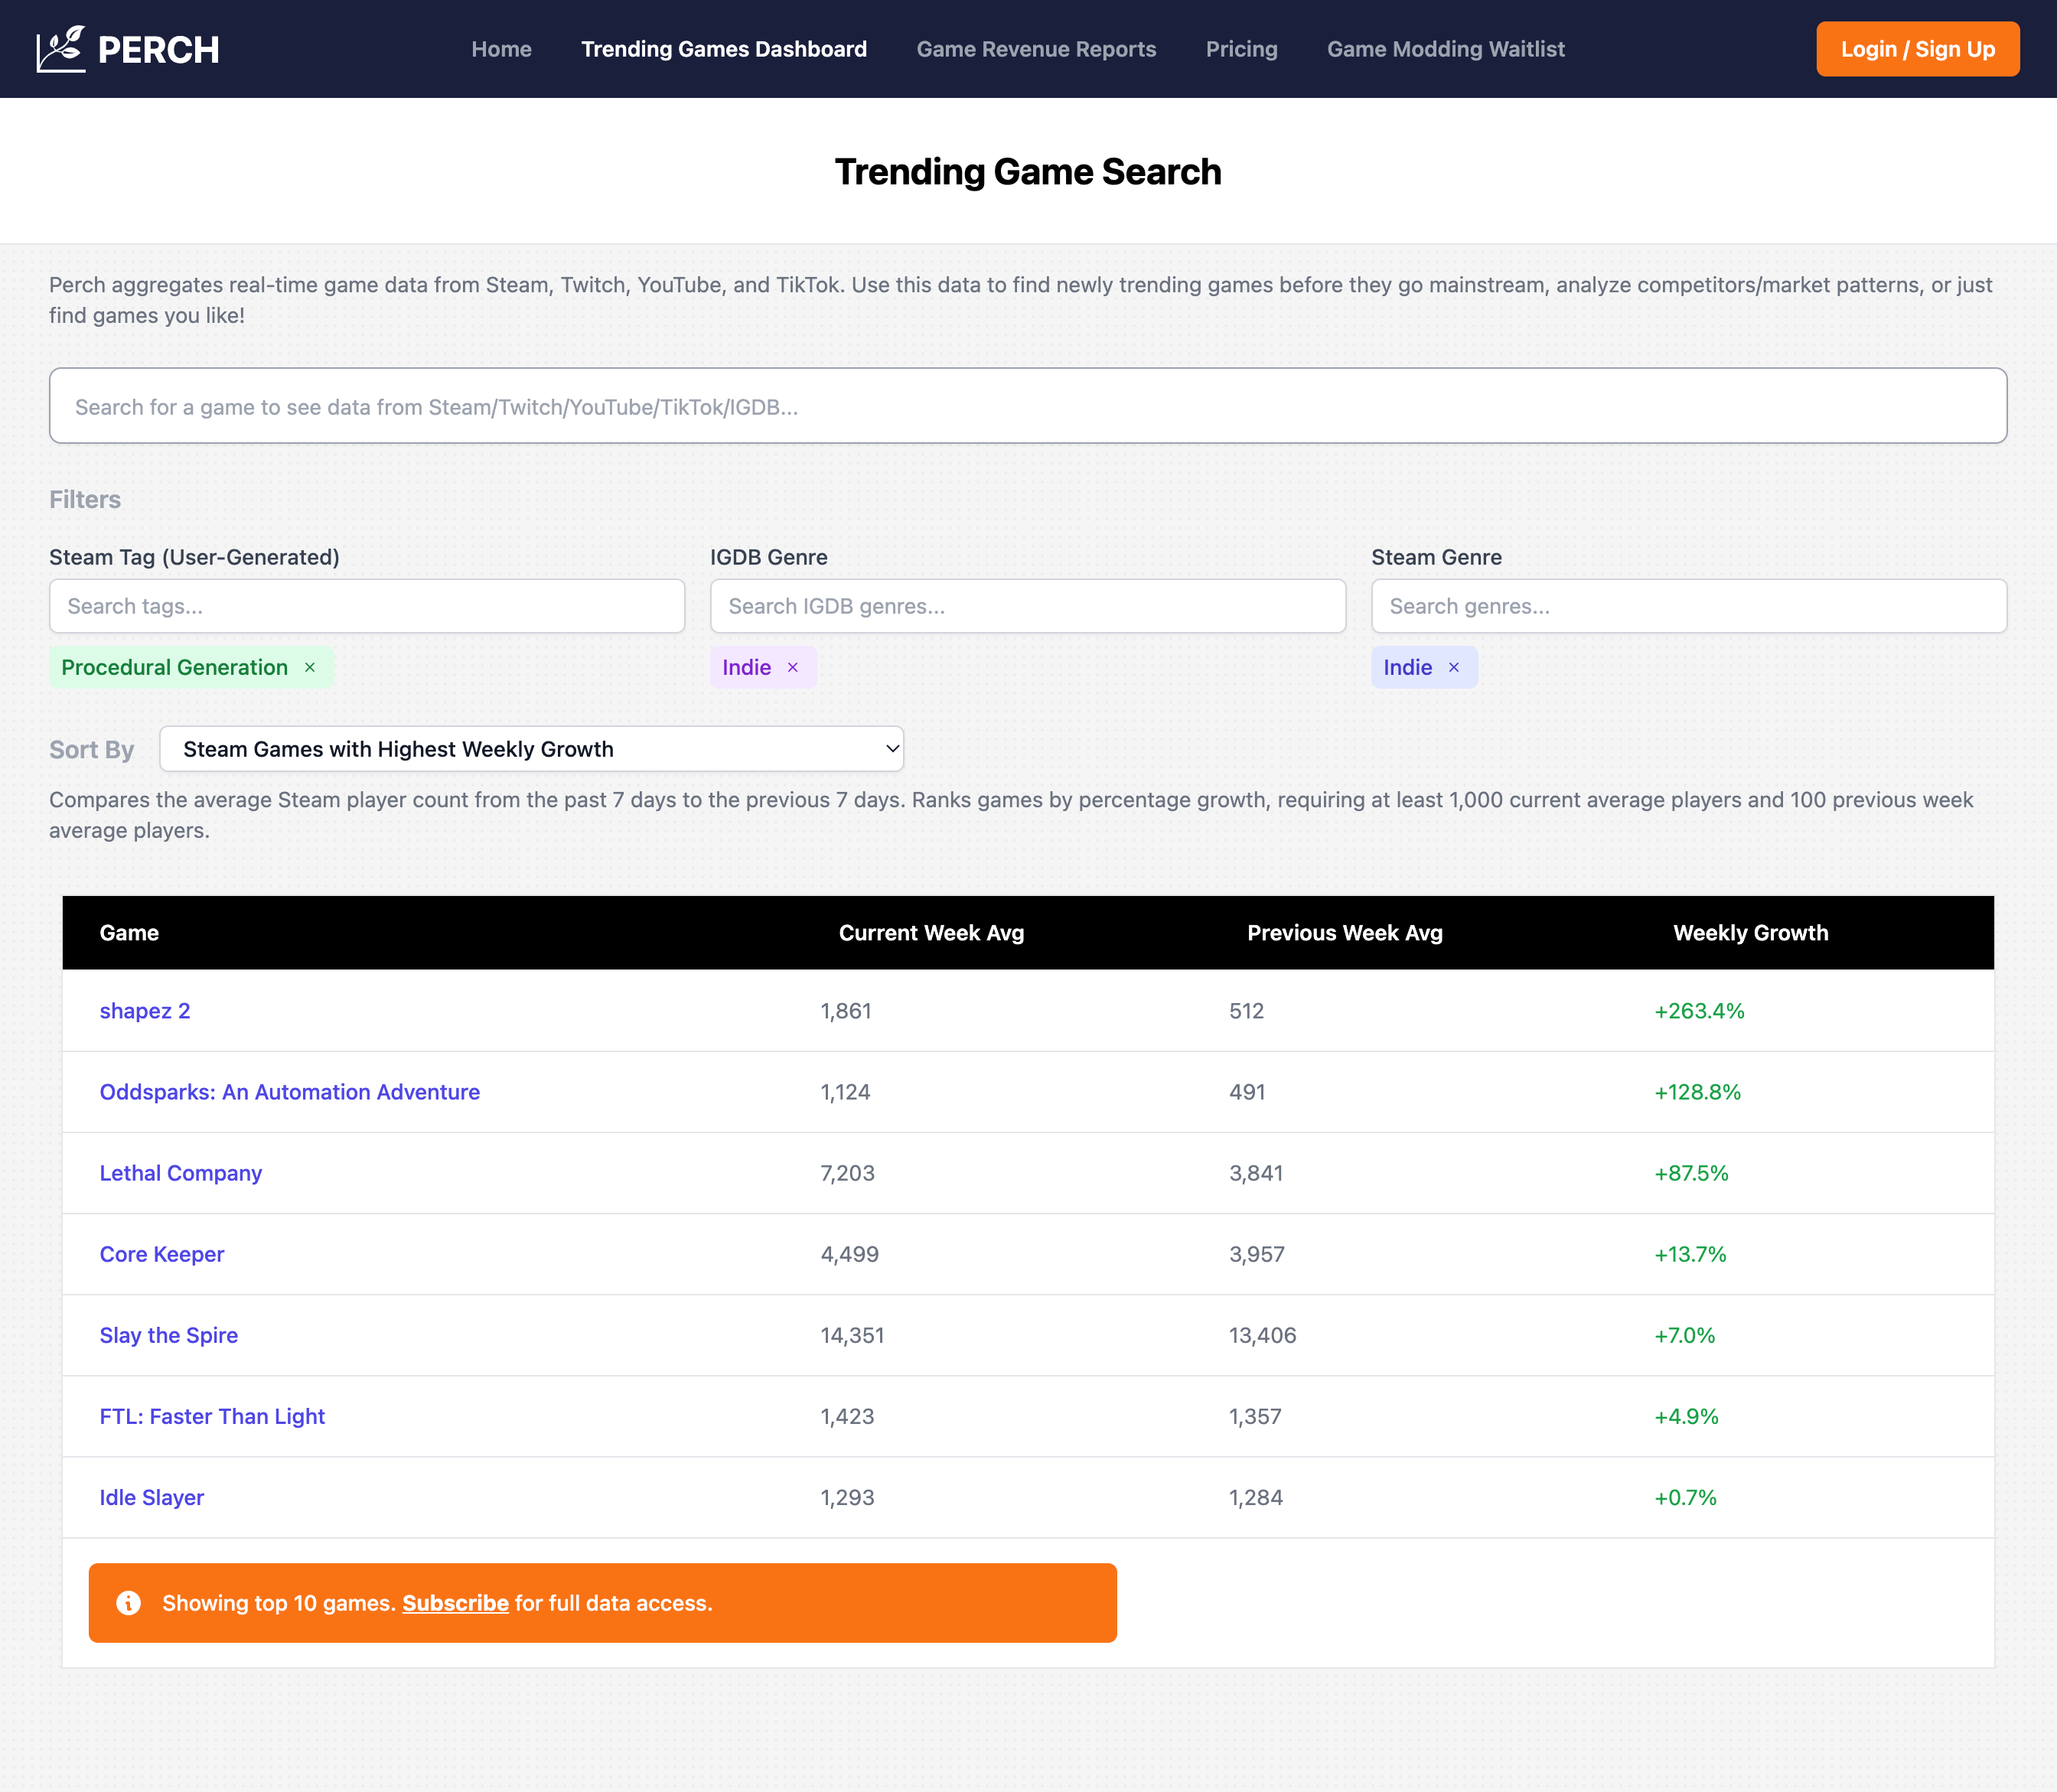Viewport: 2057px width, 1792px height.
Task: Open the Slay the Spire link
Action: [x=169, y=1335]
